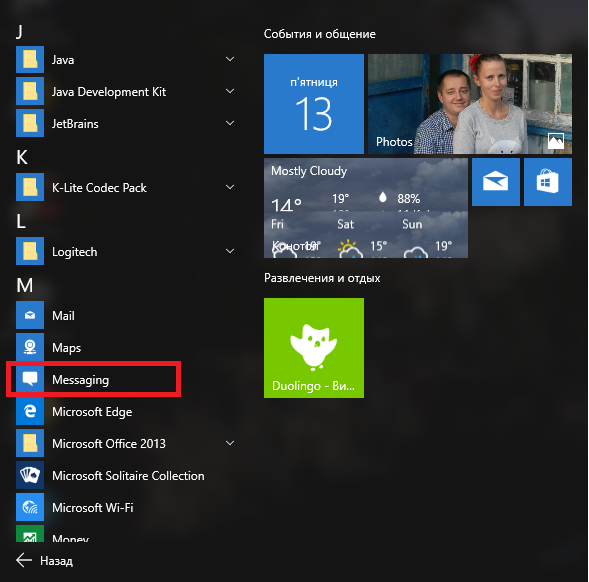This screenshot has height=582, width=589.
Task: Select the Maps label
Action: tap(66, 348)
